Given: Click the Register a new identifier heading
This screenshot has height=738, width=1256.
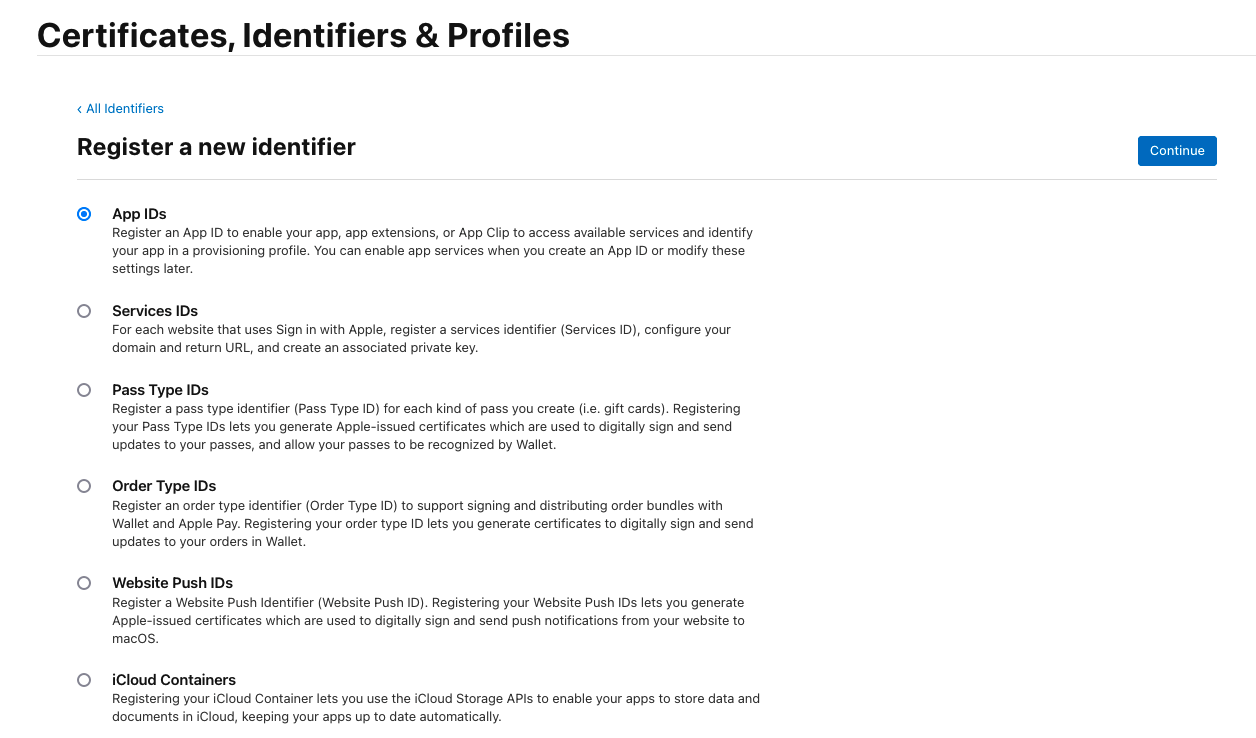Looking at the screenshot, I should pyautogui.click(x=216, y=147).
